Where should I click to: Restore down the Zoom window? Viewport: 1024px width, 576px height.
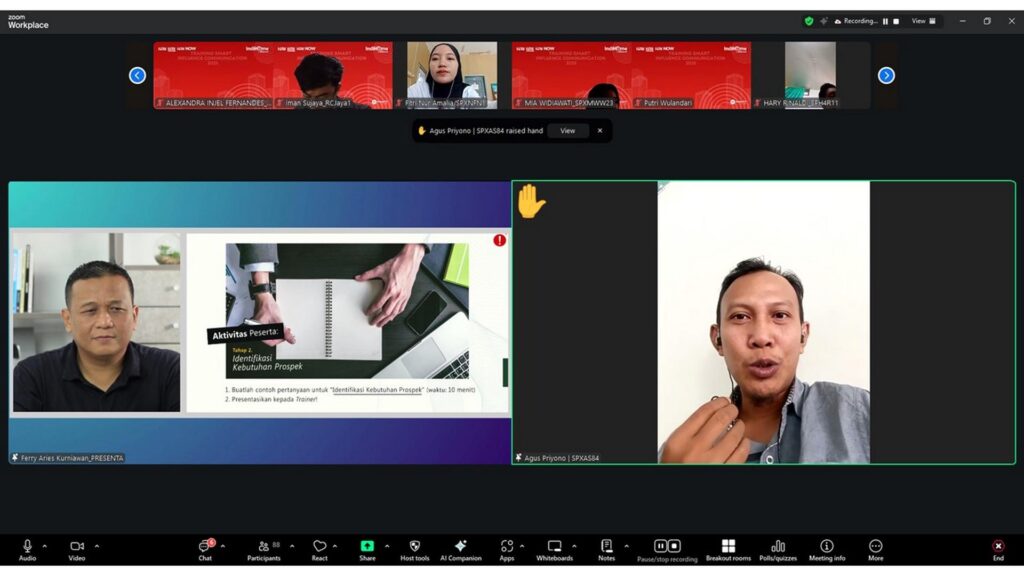click(x=987, y=21)
